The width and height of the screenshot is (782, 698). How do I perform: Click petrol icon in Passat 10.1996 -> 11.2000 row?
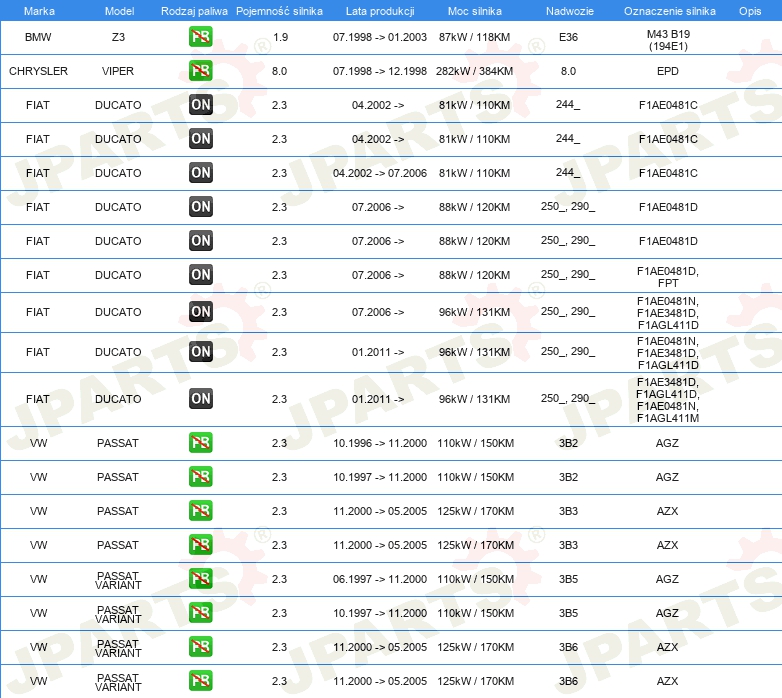pyautogui.click(x=200, y=443)
